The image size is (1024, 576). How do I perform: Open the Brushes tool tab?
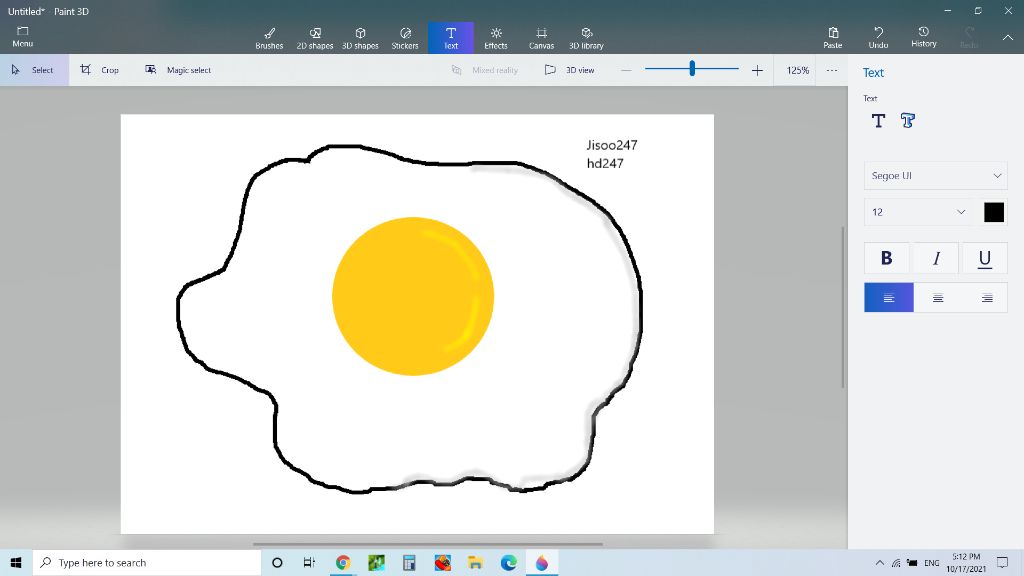coord(269,38)
